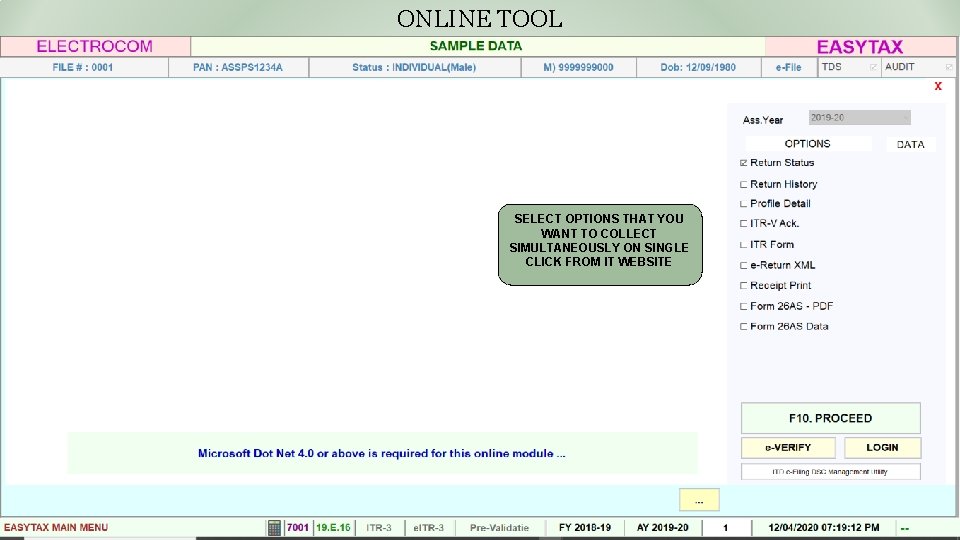Click the Dob: 12/09/1980 cell

pyautogui.click(x=698, y=67)
